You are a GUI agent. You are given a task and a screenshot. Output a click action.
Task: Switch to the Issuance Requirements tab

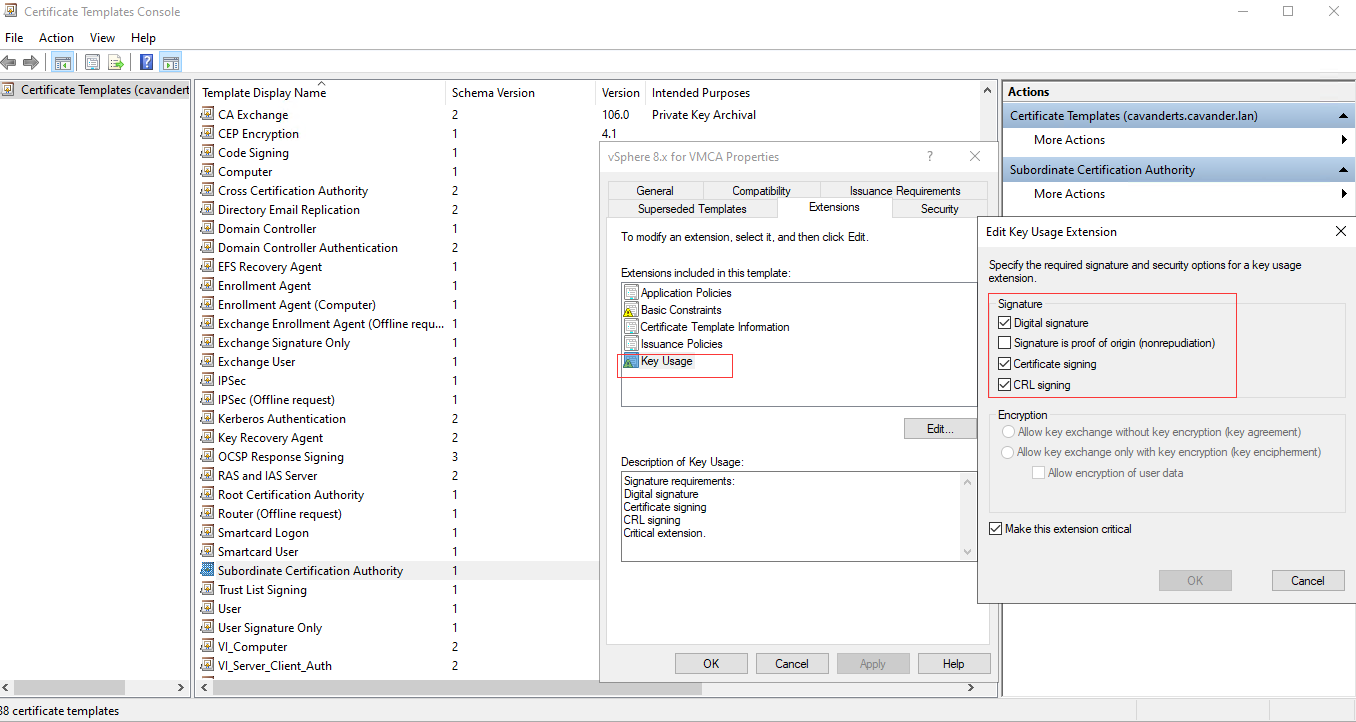click(905, 191)
